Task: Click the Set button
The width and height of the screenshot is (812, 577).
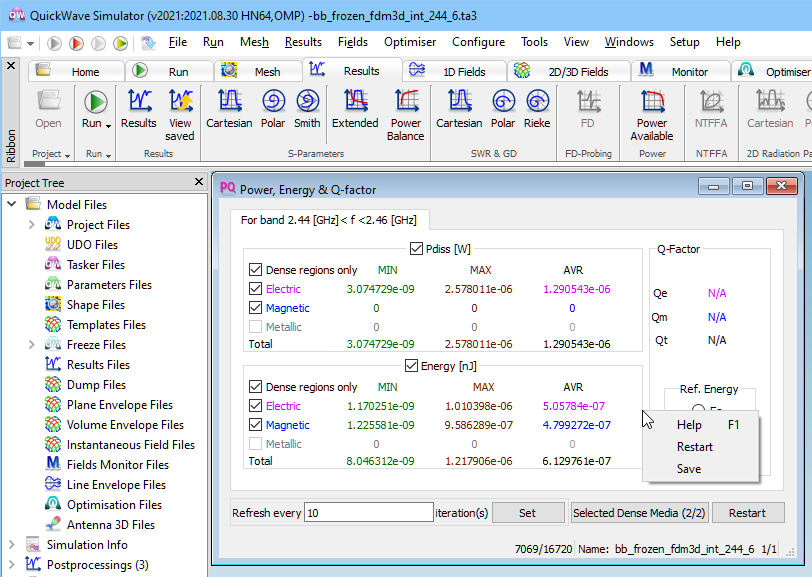Action: [528, 513]
